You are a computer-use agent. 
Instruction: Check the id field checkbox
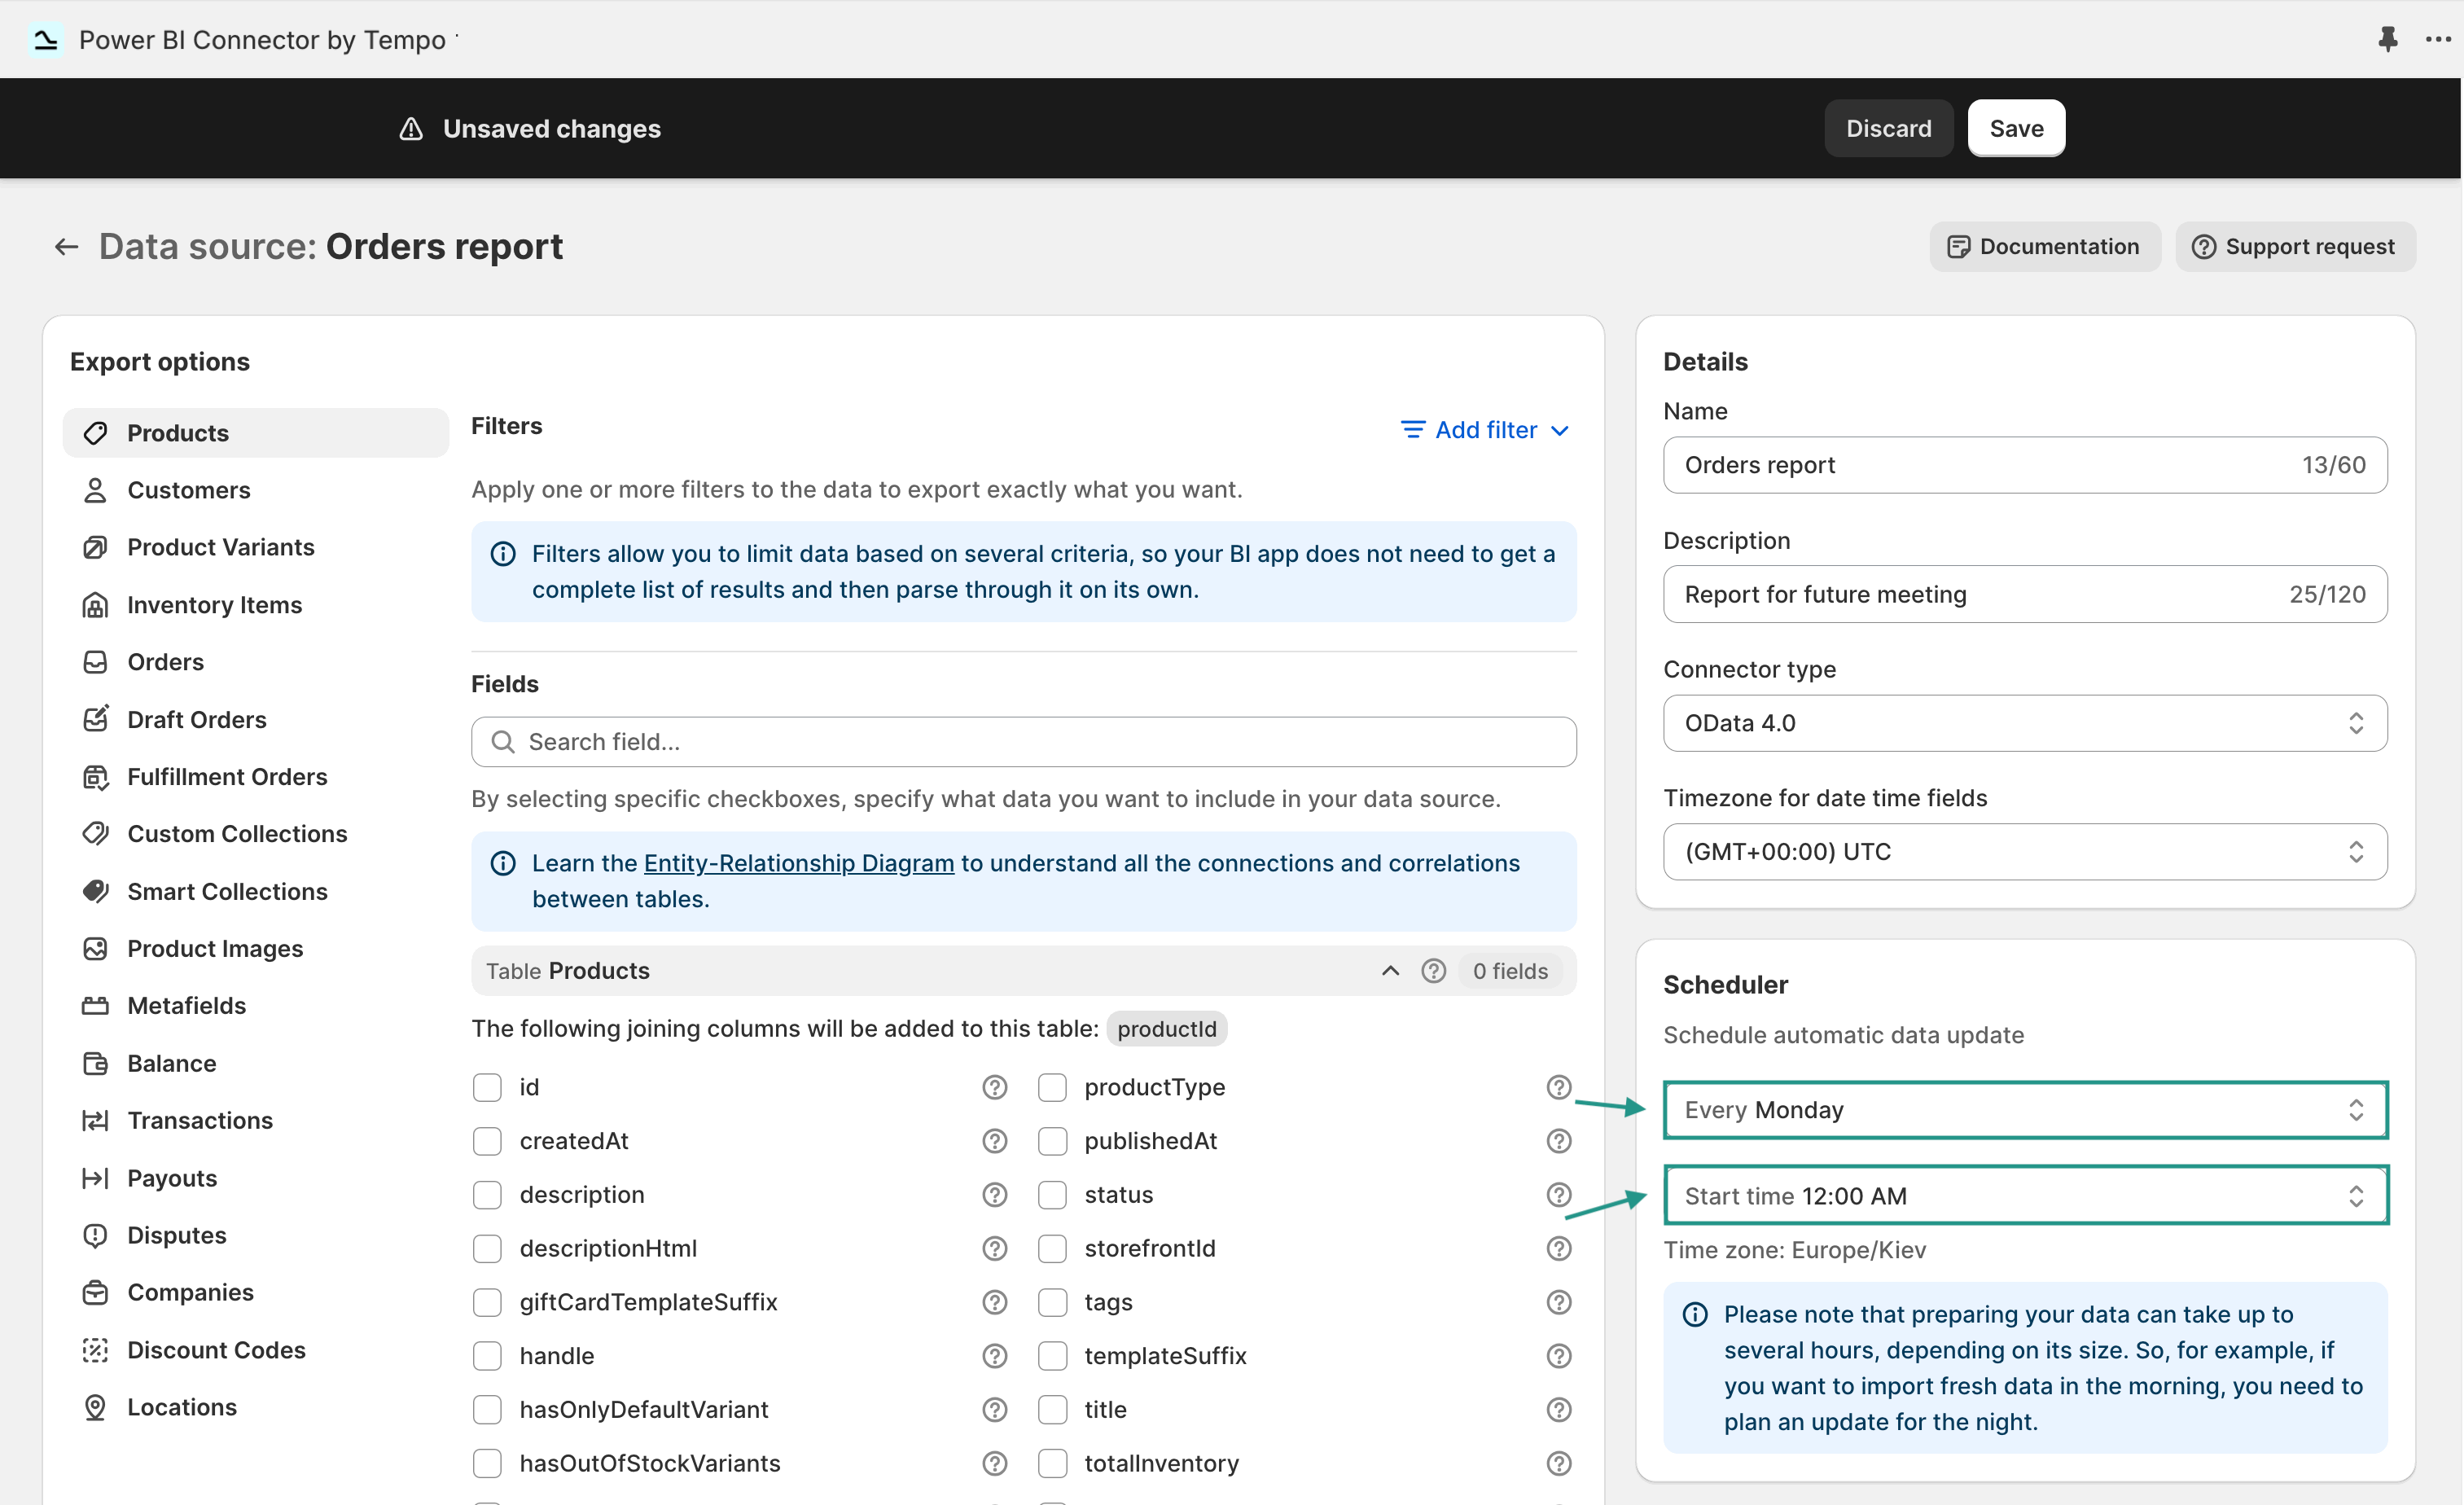click(487, 1087)
